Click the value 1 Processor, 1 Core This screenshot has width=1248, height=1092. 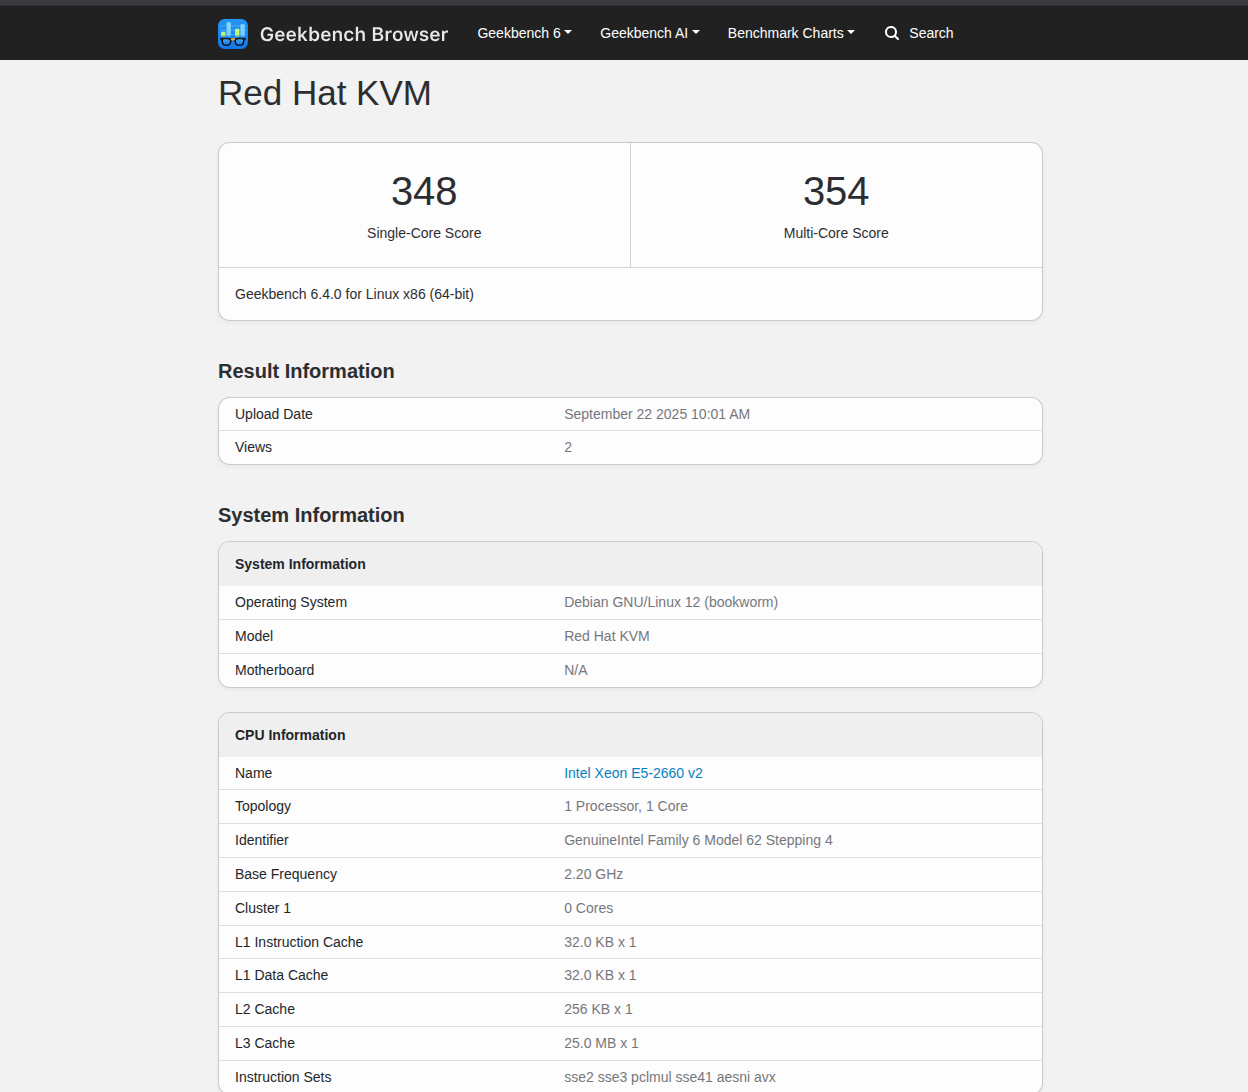click(626, 806)
